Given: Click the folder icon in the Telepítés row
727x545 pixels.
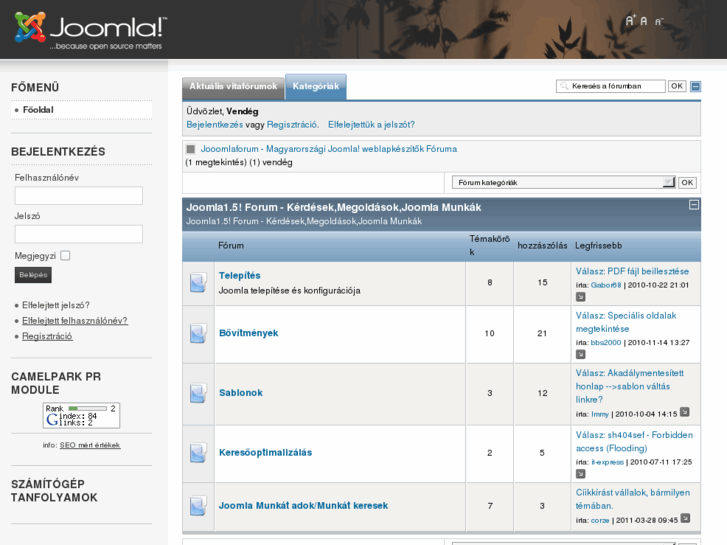Looking at the screenshot, I should [198, 283].
